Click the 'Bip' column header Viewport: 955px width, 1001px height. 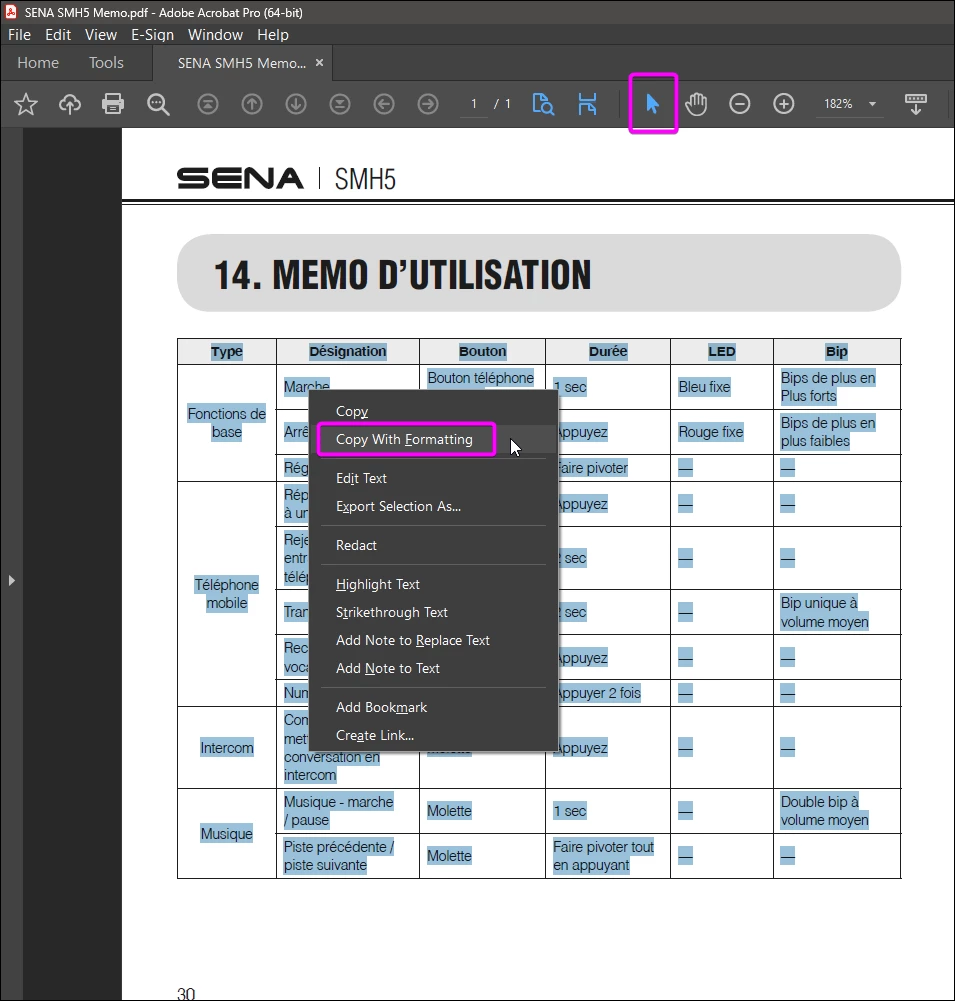pos(836,351)
